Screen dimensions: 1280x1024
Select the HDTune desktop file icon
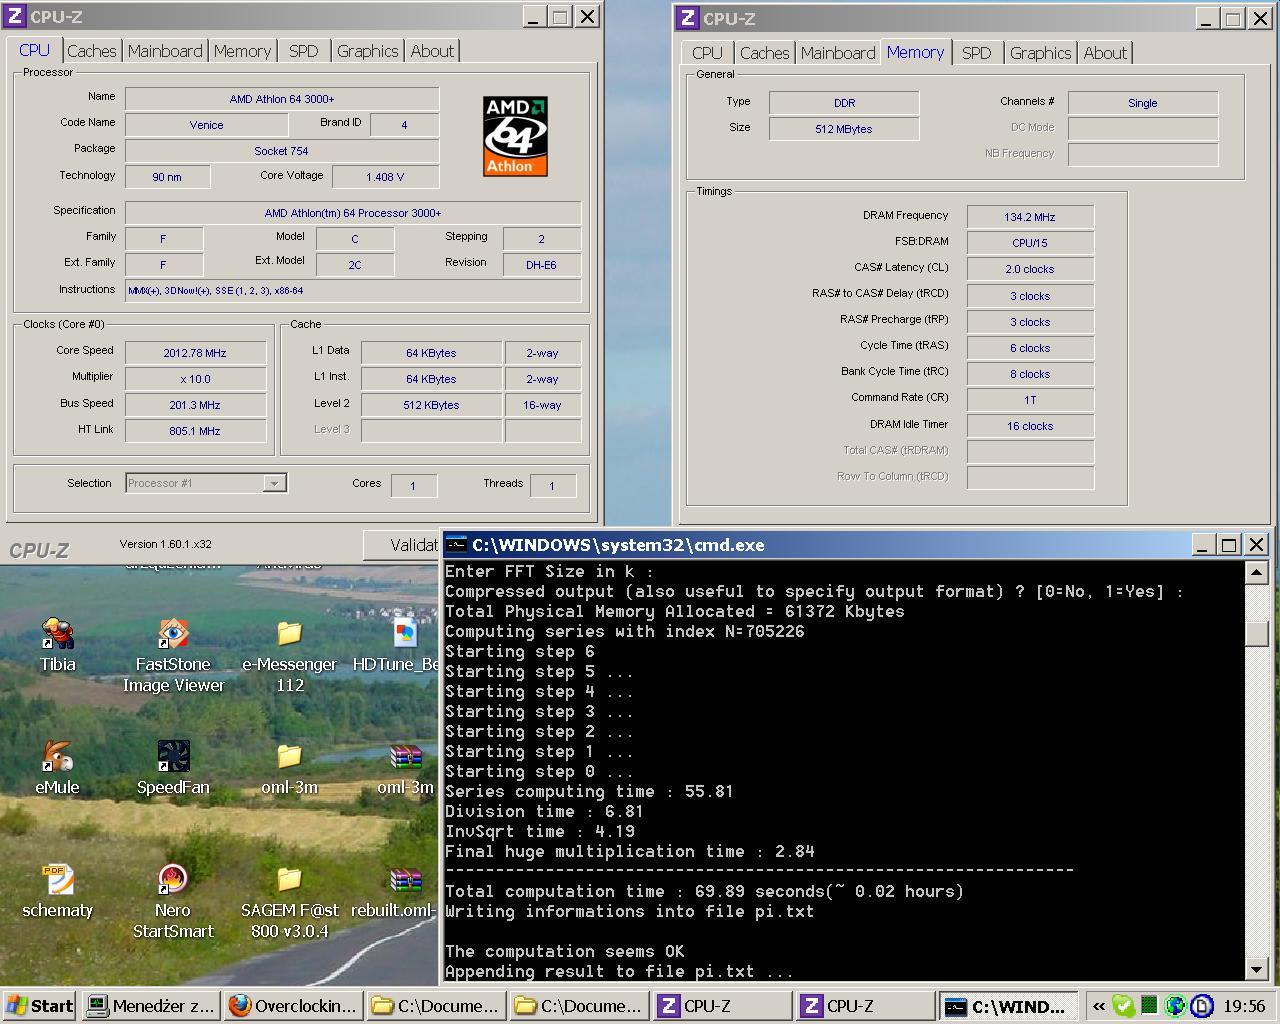[405, 634]
